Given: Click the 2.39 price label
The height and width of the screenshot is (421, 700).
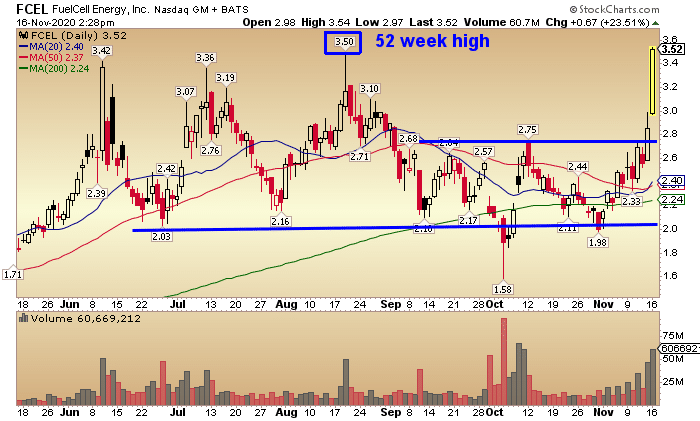Looking at the screenshot, I should (x=96, y=193).
